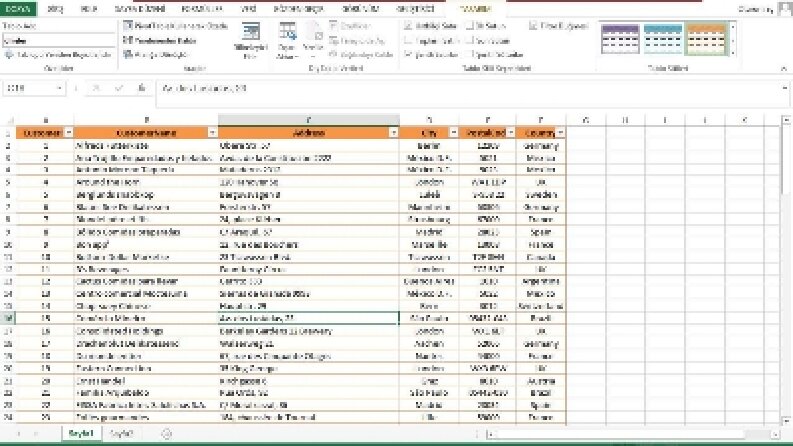Click Tarayıcıda Aç icon

click(x=333, y=40)
